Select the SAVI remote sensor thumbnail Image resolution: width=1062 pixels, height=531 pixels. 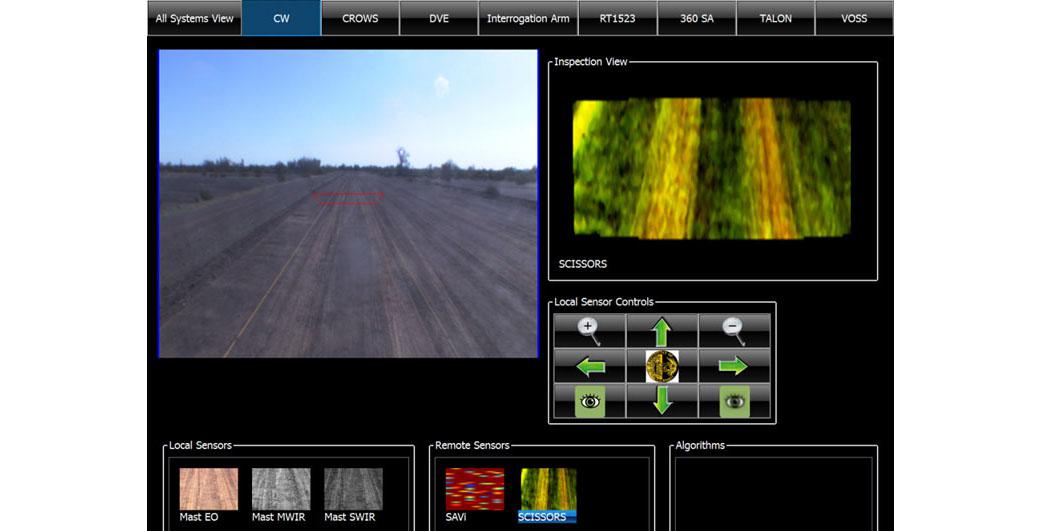click(x=475, y=489)
